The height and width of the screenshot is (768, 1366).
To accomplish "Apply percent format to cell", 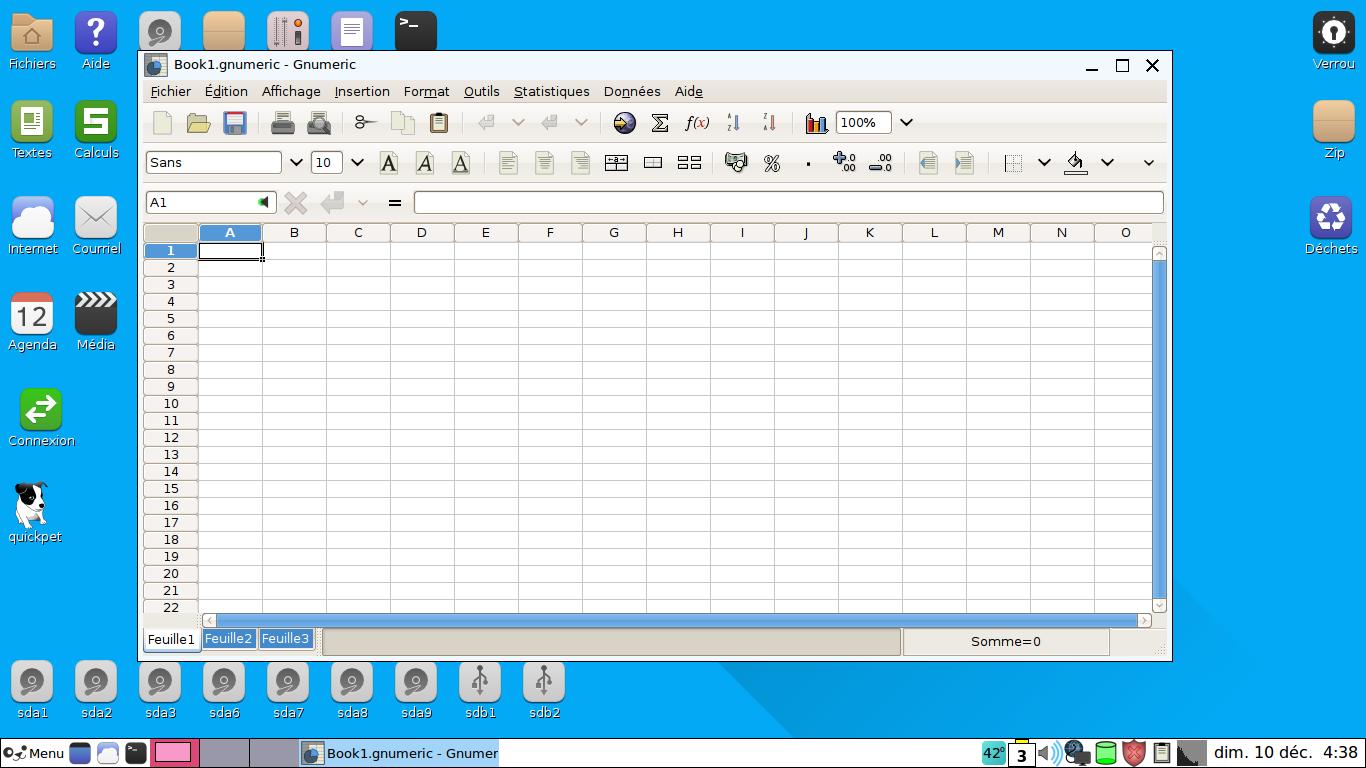I will pos(772,162).
